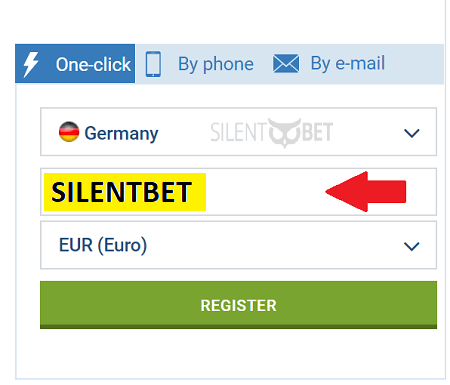Click the EUR (Euro) text label
The width and height of the screenshot is (450, 385).
pyautogui.click(x=103, y=245)
